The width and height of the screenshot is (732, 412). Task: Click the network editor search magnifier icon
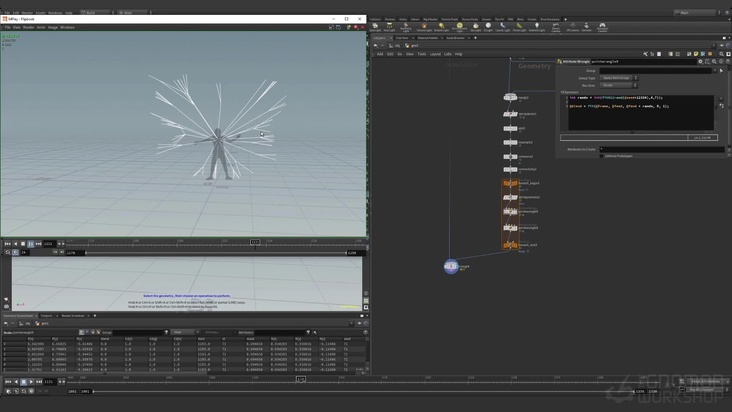(722, 54)
